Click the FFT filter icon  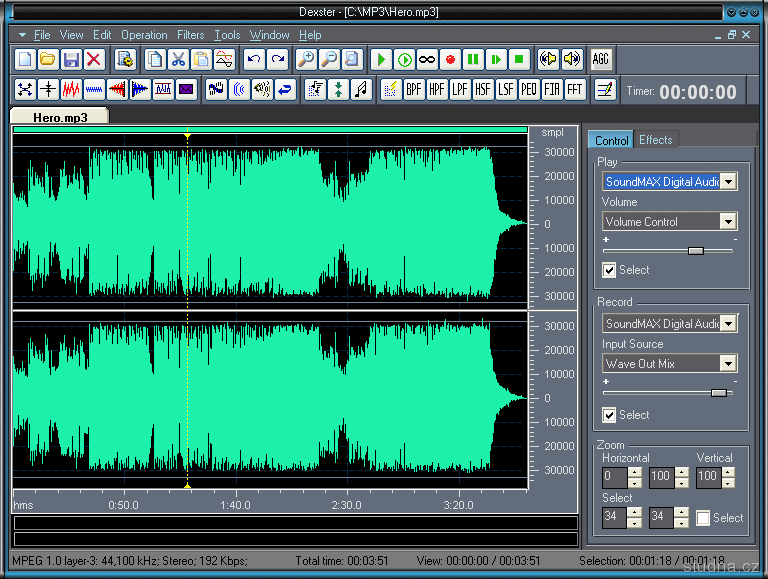[x=575, y=90]
